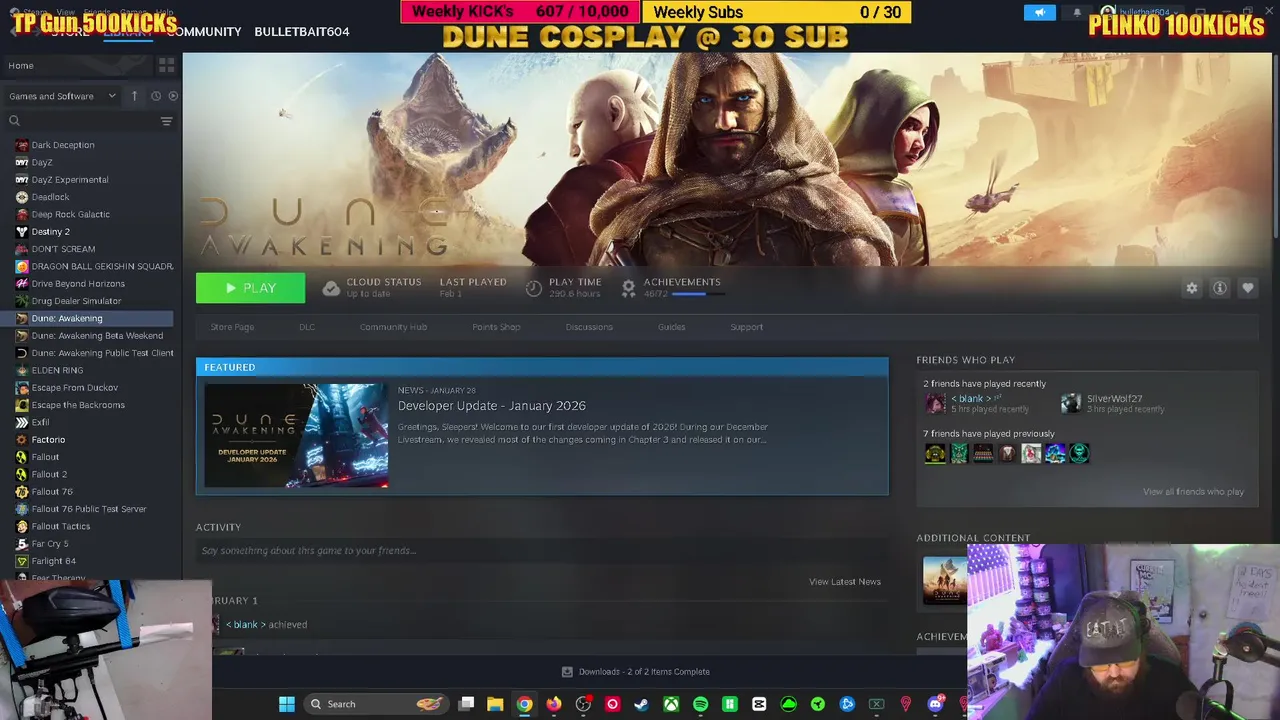Select DRAGON BALL GEKISHIN SQUADRA entry

coord(102,266)
